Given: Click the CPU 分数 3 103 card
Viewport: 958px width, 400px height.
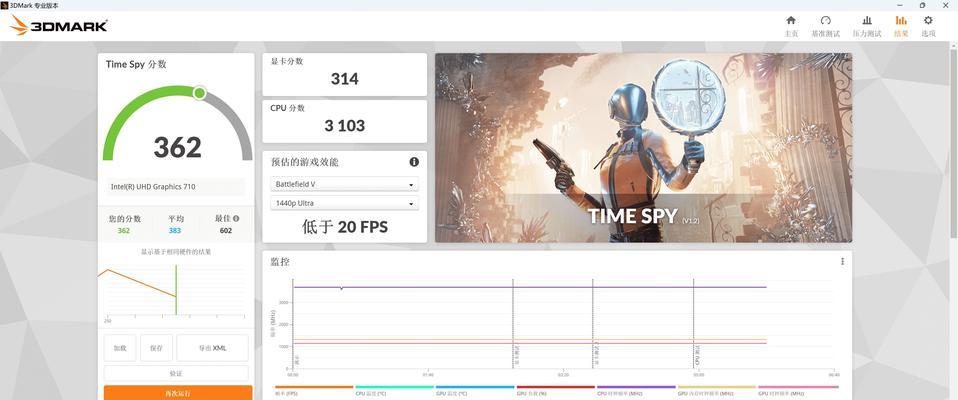Looking at the screenshot, I should pyautogui.click(x=345, y=121).
